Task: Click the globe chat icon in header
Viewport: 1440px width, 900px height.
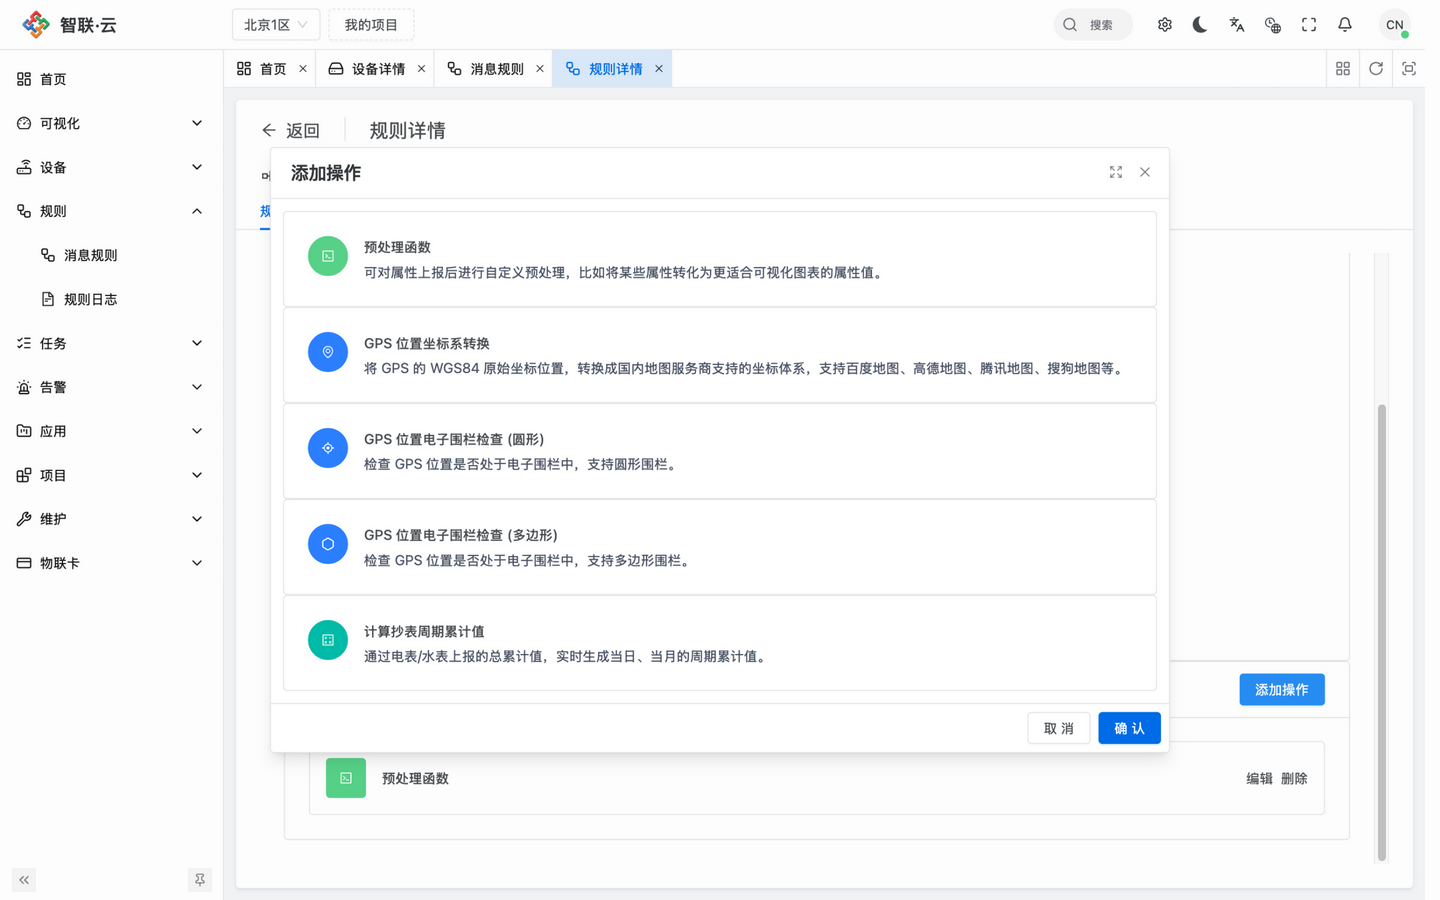Action: click(x=1273, y=25)
